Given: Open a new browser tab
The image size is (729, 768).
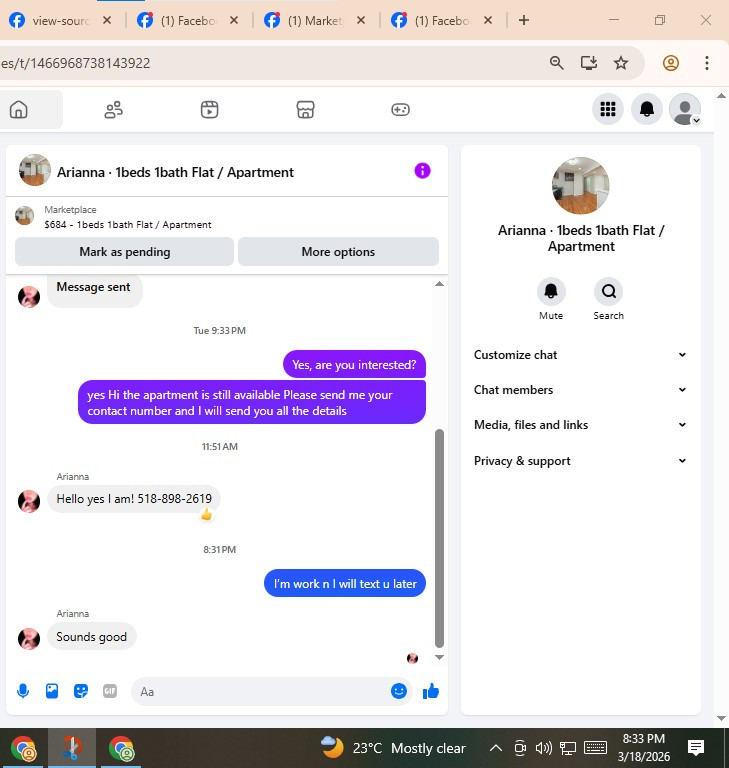Looking at the screenshot, I should tap(524, 20).
